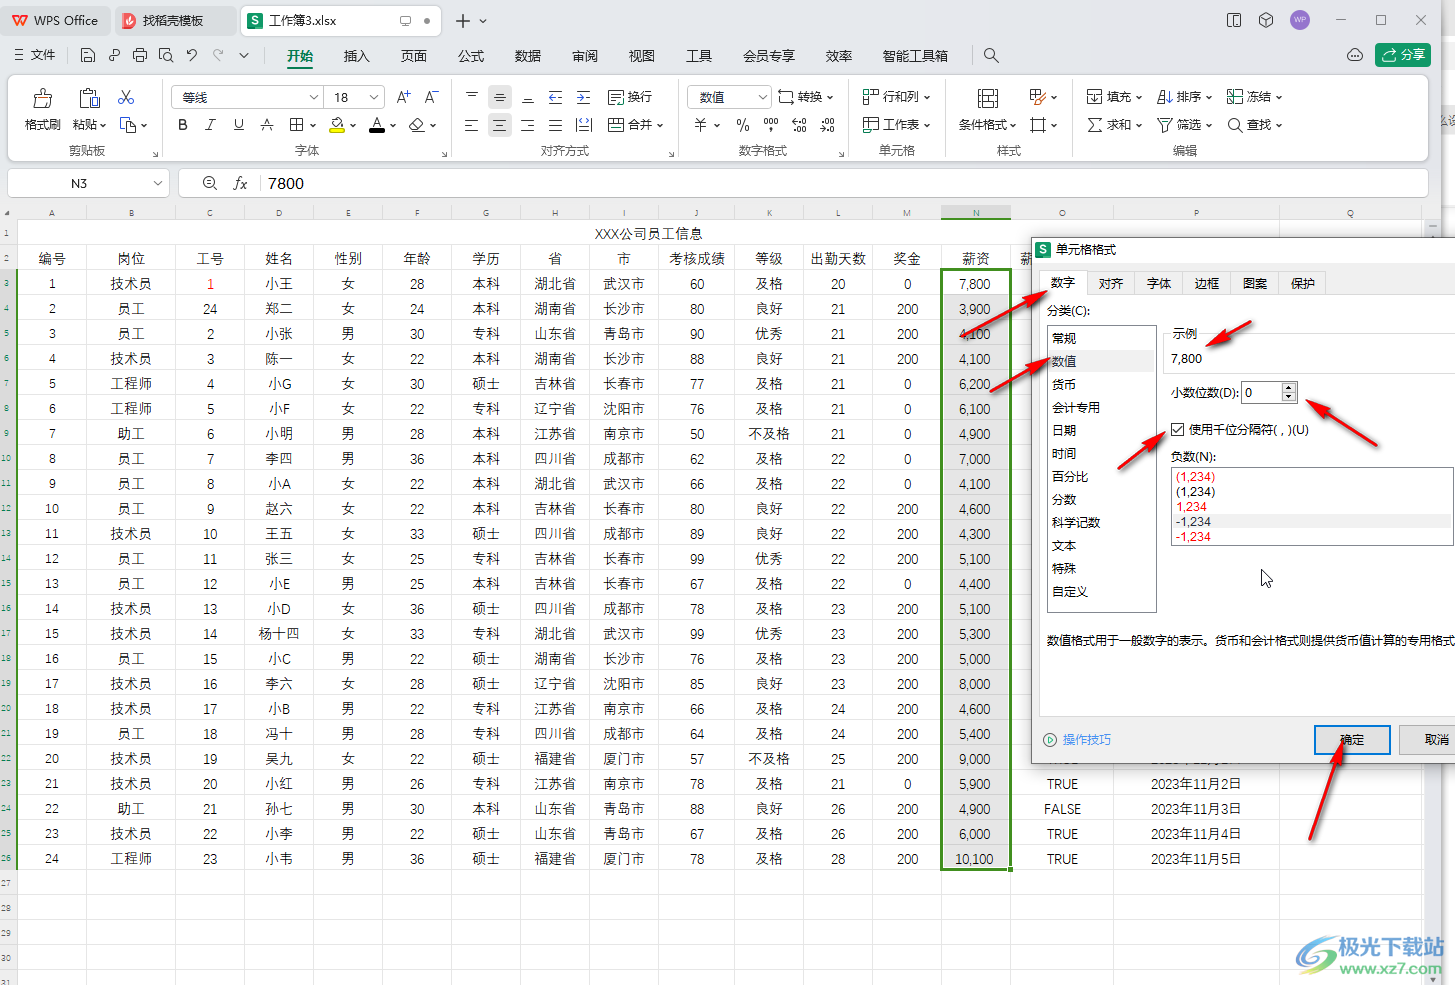The width and height of the screenshot is (1455, 985).
Task: Toggle the thousands separator checkbox (使用千位分隔符)
Action: 1178,430
